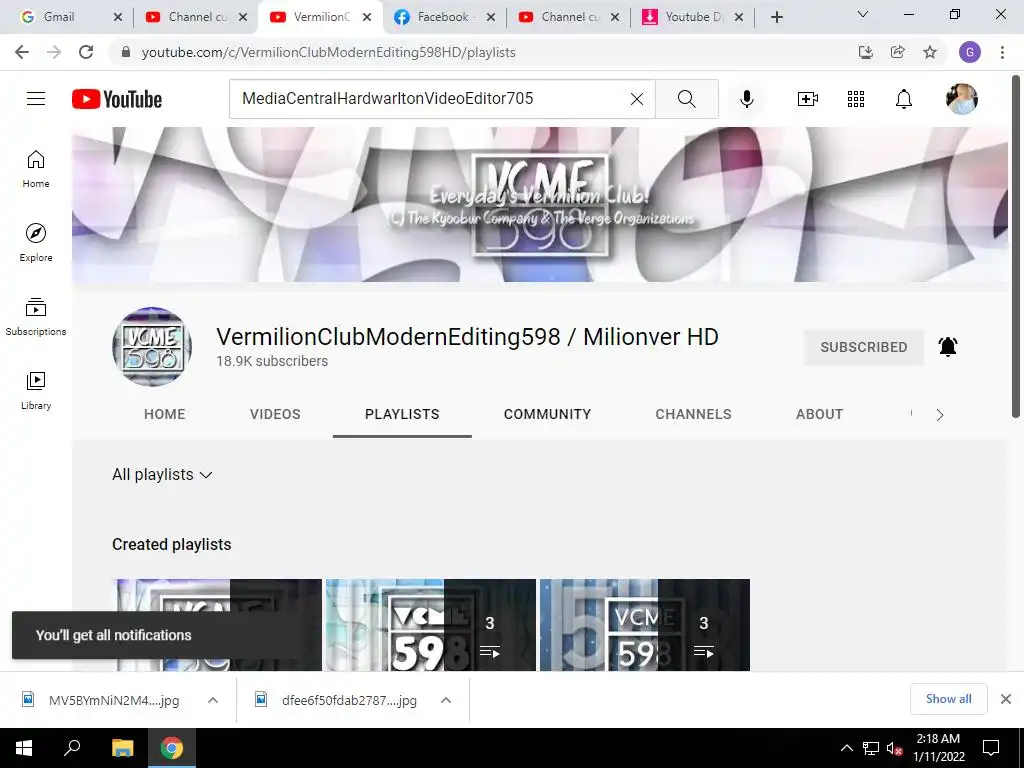Open the tab search dropdown arrow
Screen dimensions: 1024x768
point(862,14)
